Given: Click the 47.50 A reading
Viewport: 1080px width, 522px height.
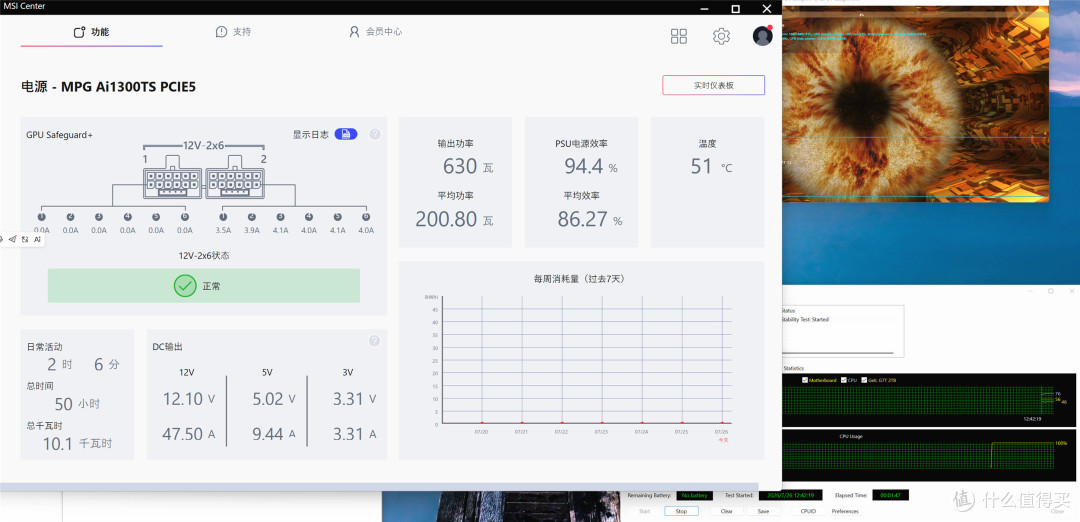Looking at the screenshot, I should click(x=189, y=434).
